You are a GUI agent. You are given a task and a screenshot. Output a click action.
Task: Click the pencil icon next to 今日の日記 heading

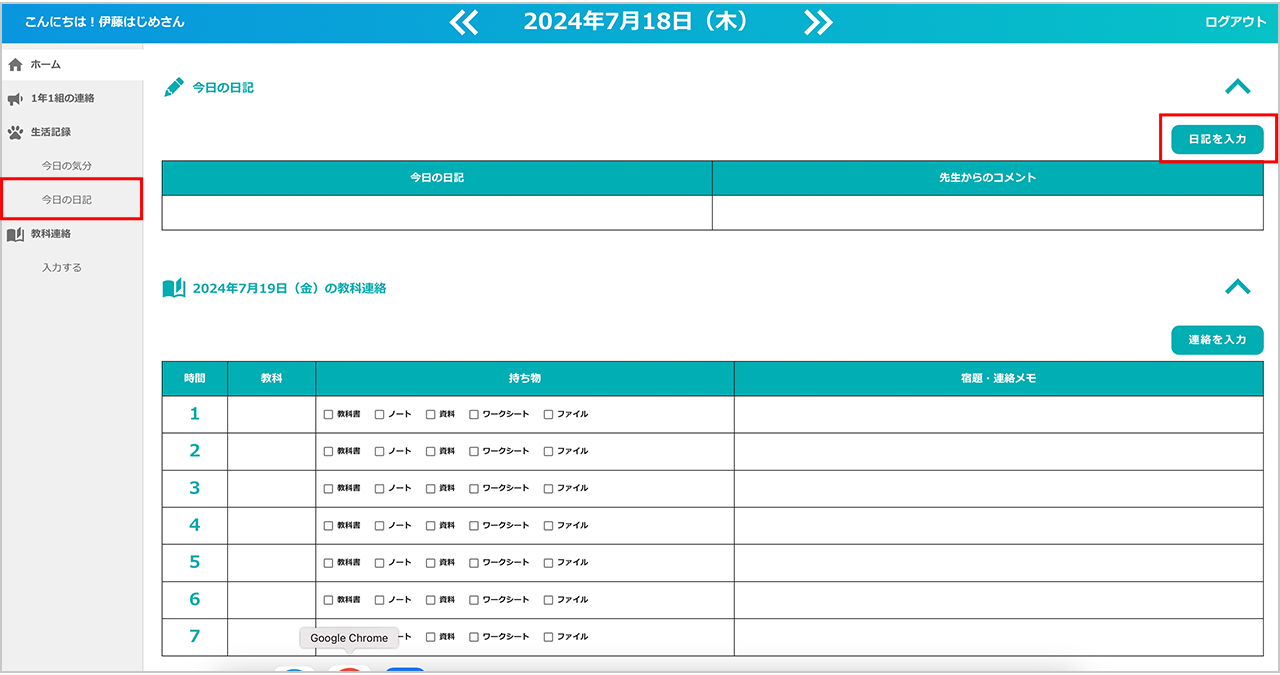click(174, 87)
